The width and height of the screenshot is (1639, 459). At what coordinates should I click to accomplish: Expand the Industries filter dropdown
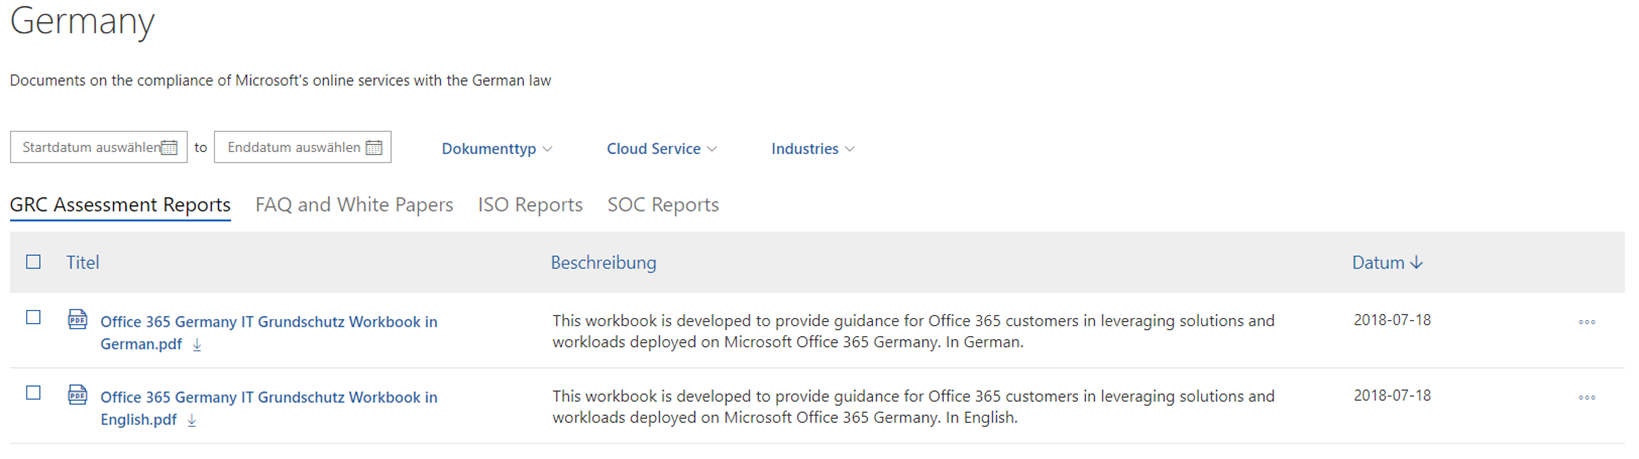click(813, 149)
